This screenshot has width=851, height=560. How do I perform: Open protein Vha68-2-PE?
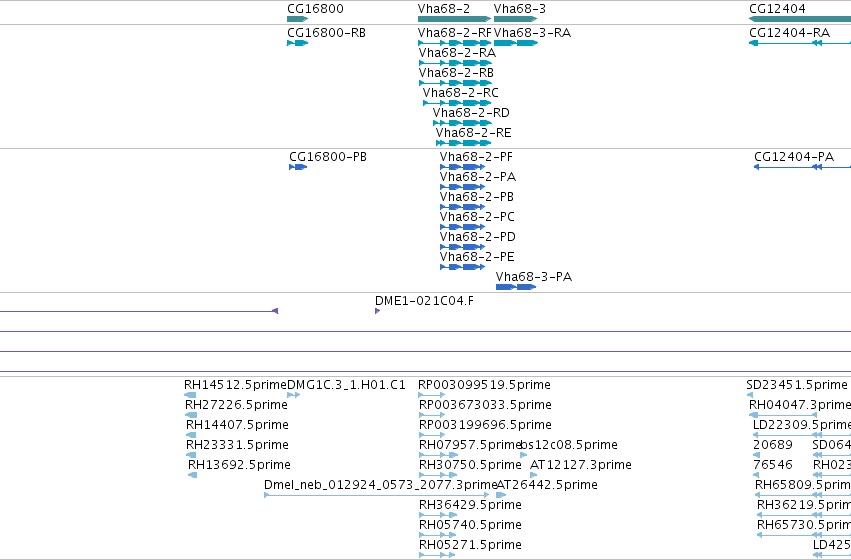click(x=477, y=257)
